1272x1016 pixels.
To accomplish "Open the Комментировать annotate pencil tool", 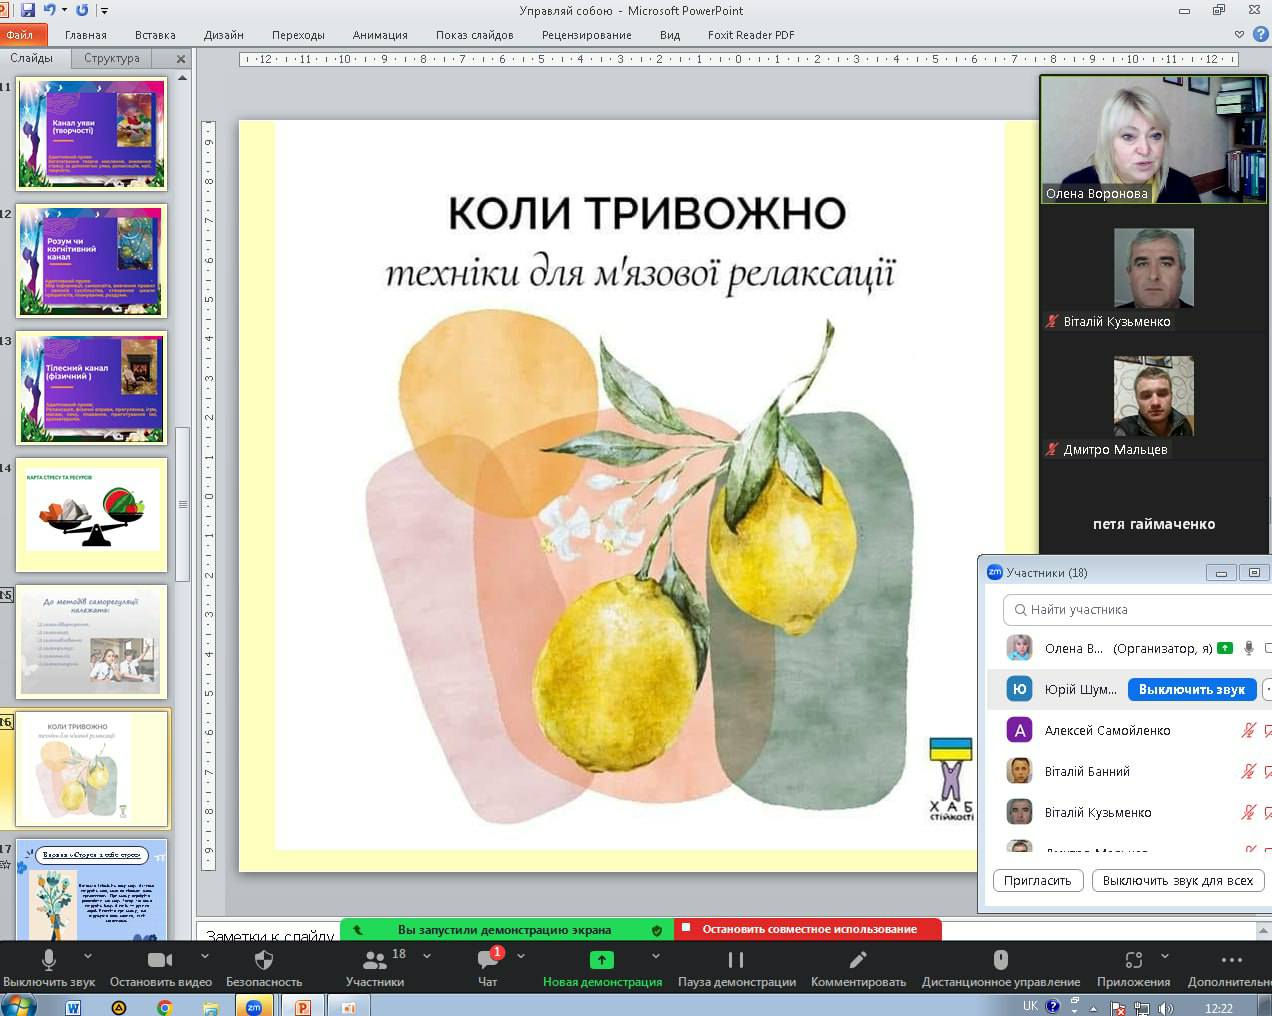I will [858, 960].
